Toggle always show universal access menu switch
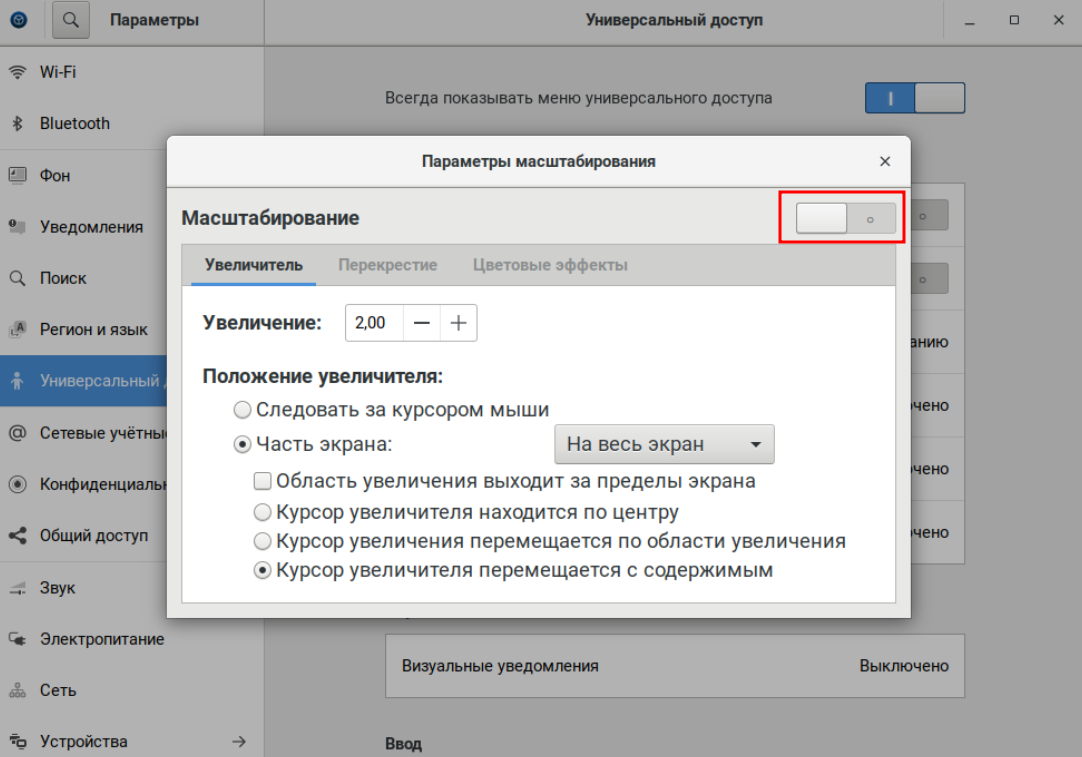Screen dimensions: 1082x757 tap(914, 98)
